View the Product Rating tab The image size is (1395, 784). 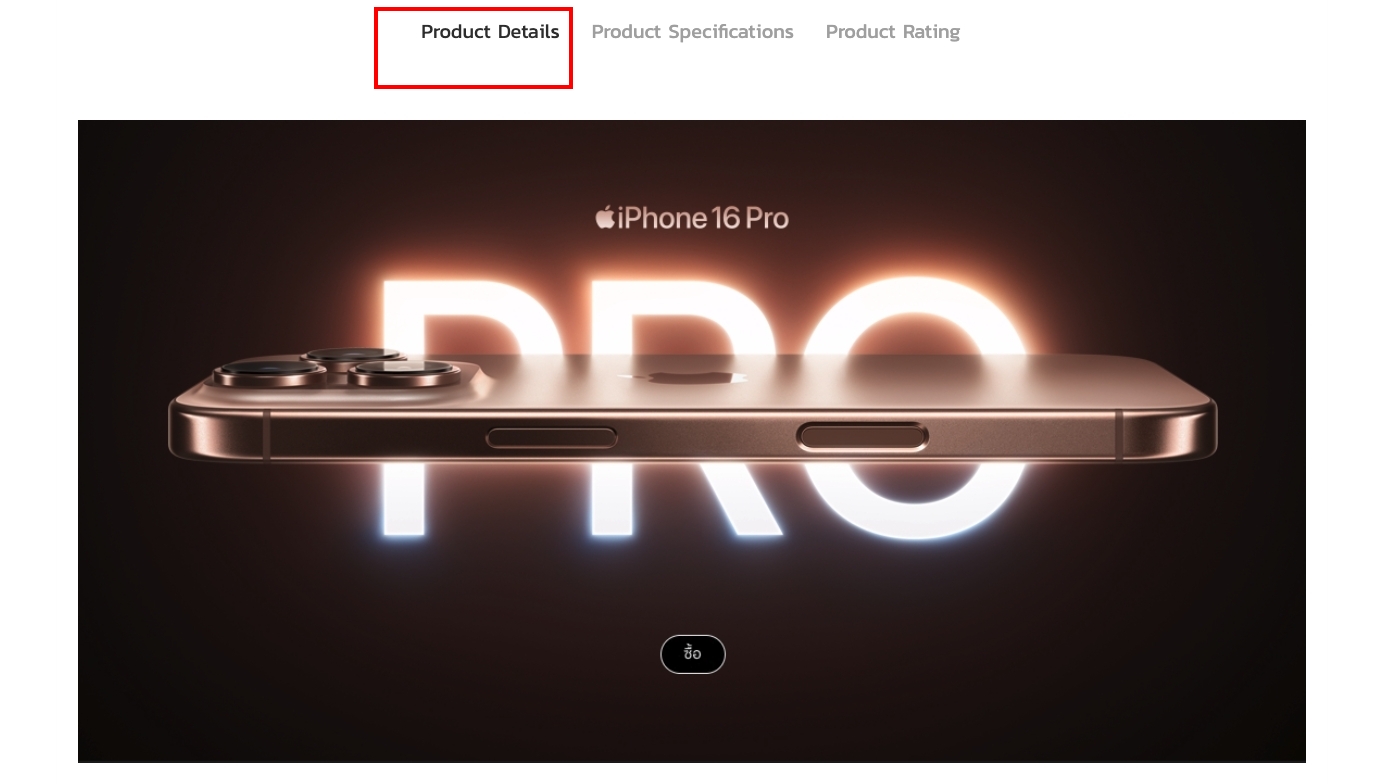[892, 32]
